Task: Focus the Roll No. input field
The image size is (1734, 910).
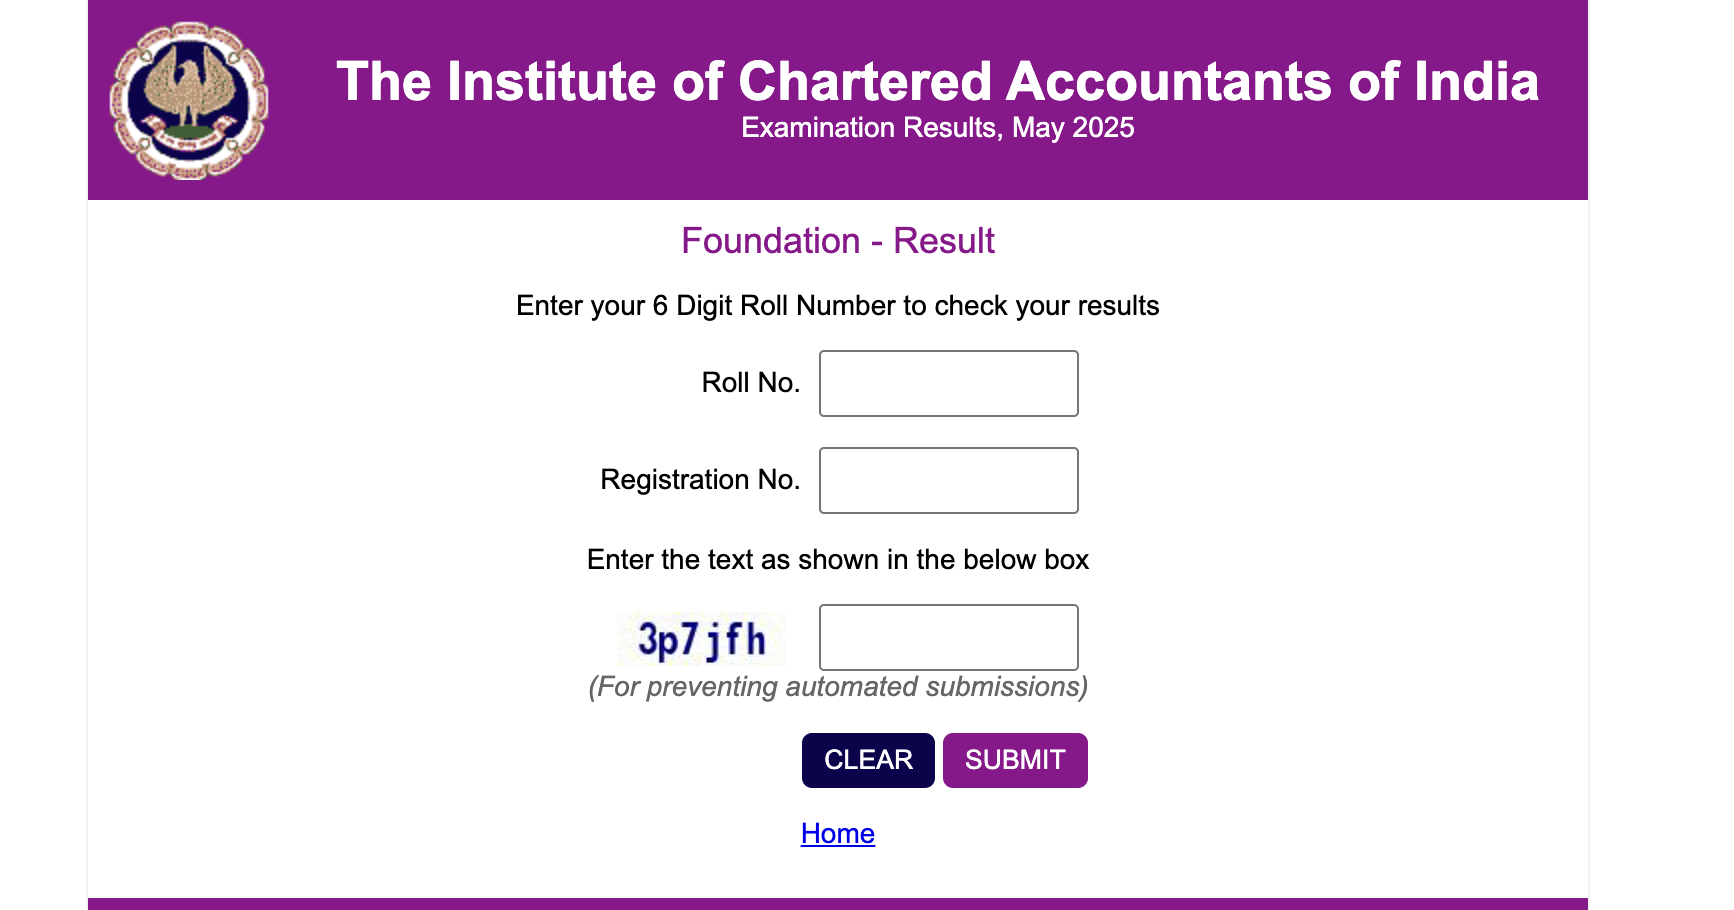Action: click(948, 383)
